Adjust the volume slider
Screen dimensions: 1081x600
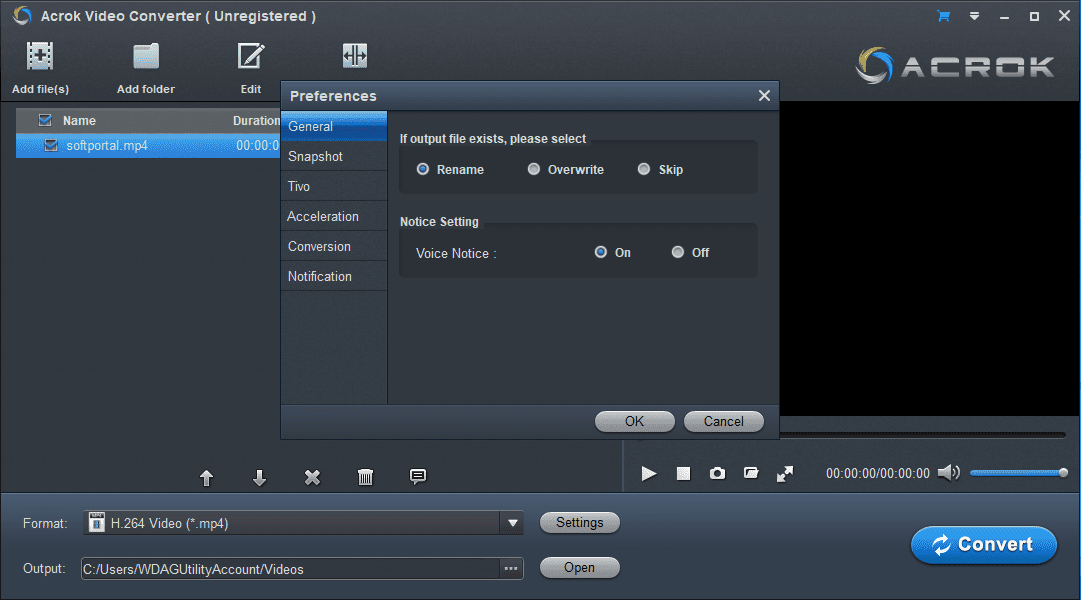[1019, 473]
